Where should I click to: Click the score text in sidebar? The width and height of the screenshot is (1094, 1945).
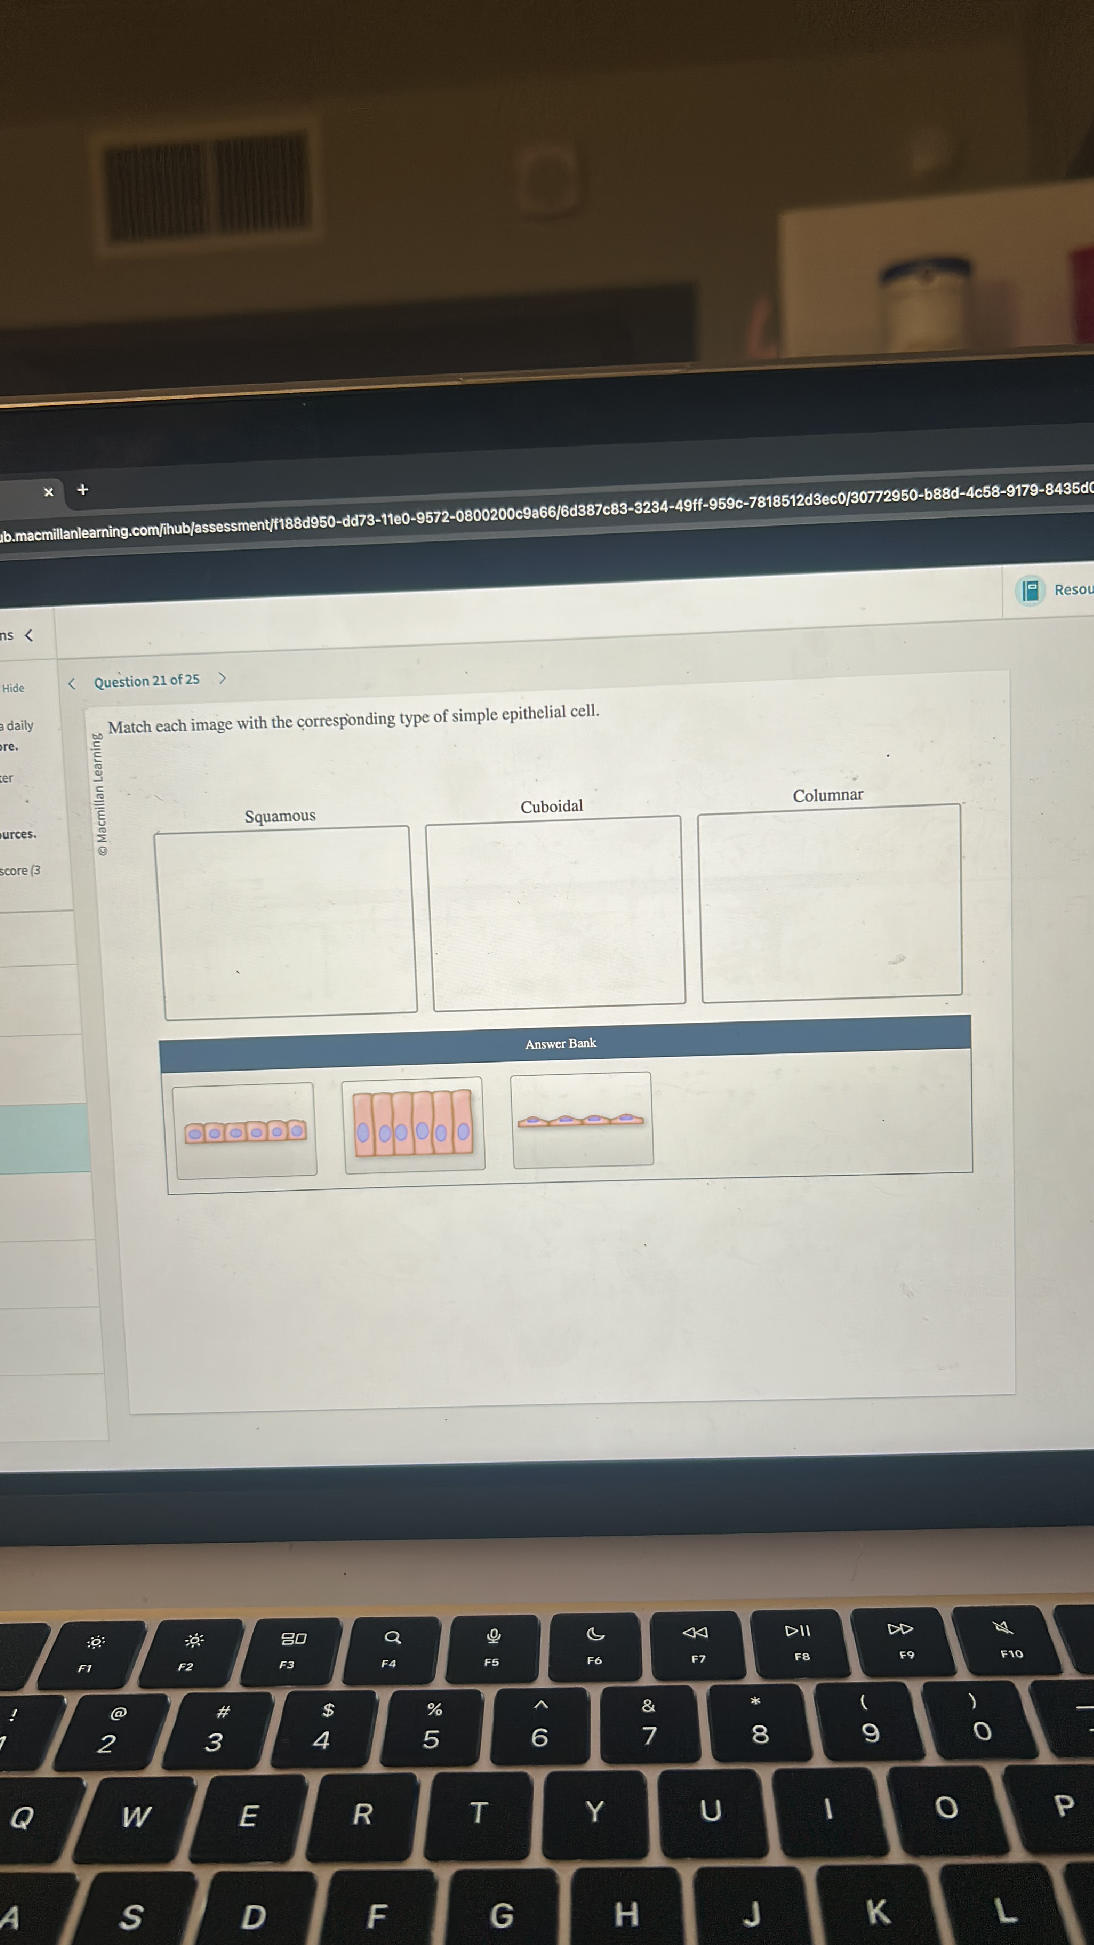pos(20,870)
